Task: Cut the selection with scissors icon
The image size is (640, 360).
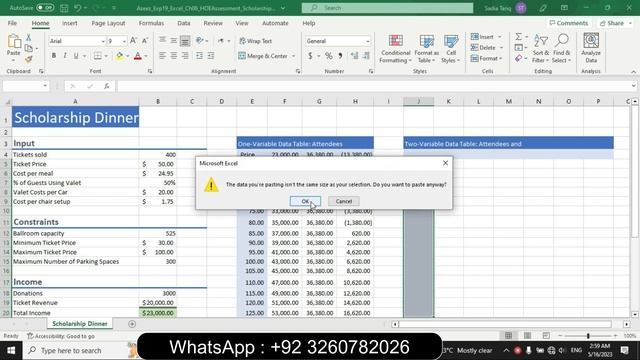Action: click(x=29, y=38)
